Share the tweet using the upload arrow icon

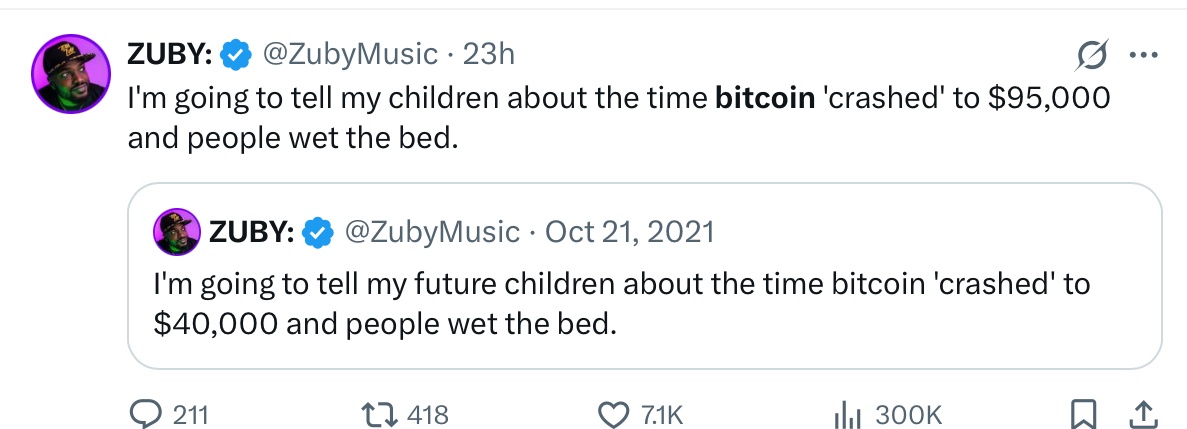pyautogui.click(x=1142, y=414)
